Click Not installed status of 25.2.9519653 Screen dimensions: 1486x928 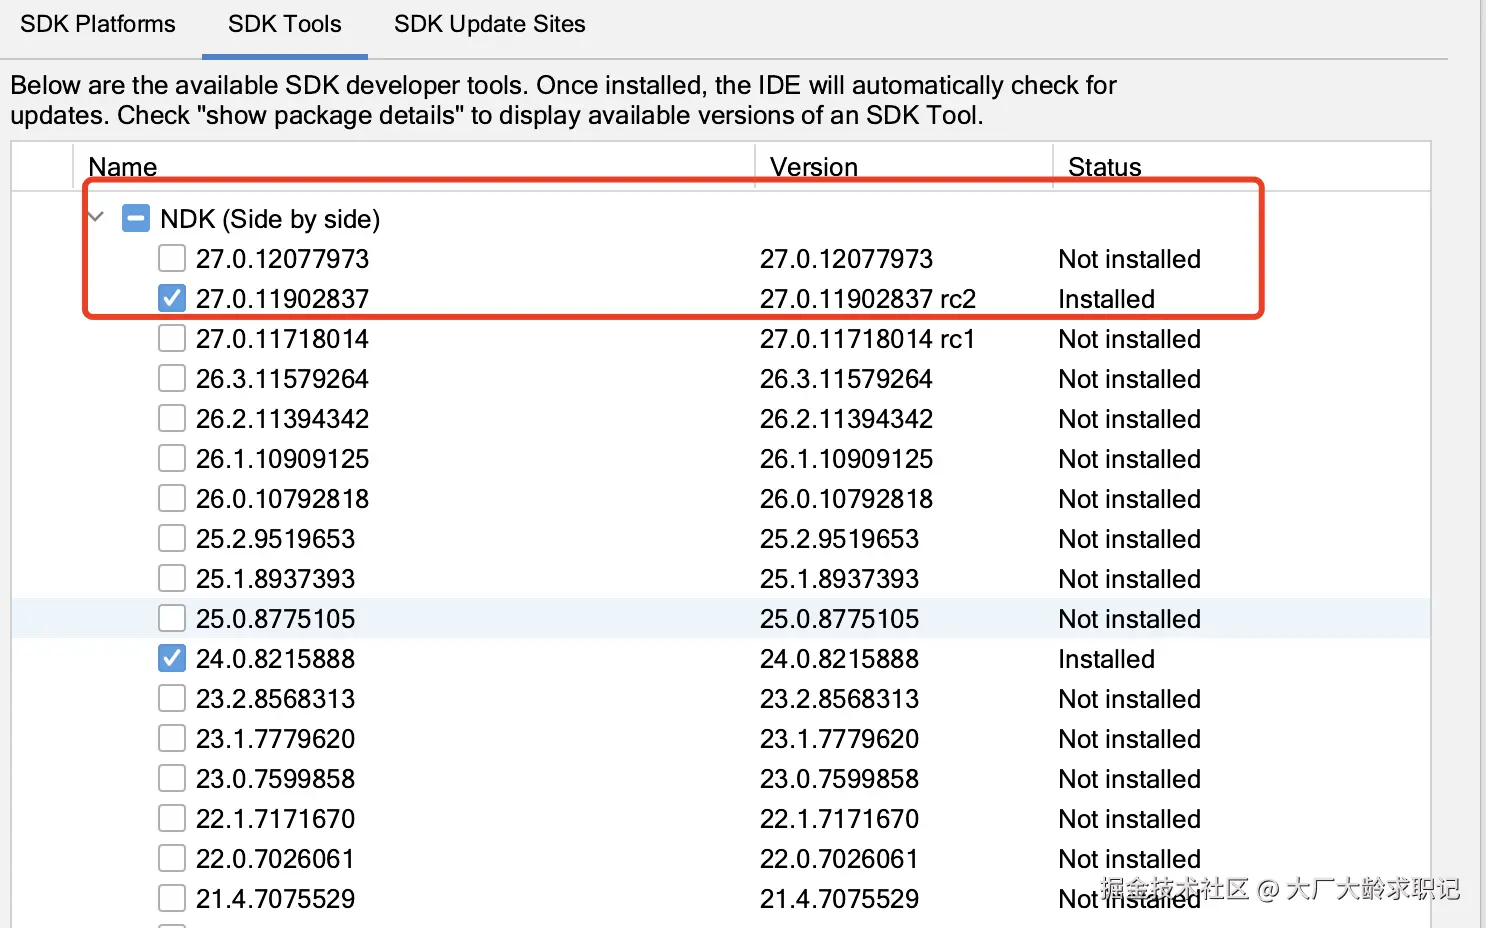[x=1129, y=539]
